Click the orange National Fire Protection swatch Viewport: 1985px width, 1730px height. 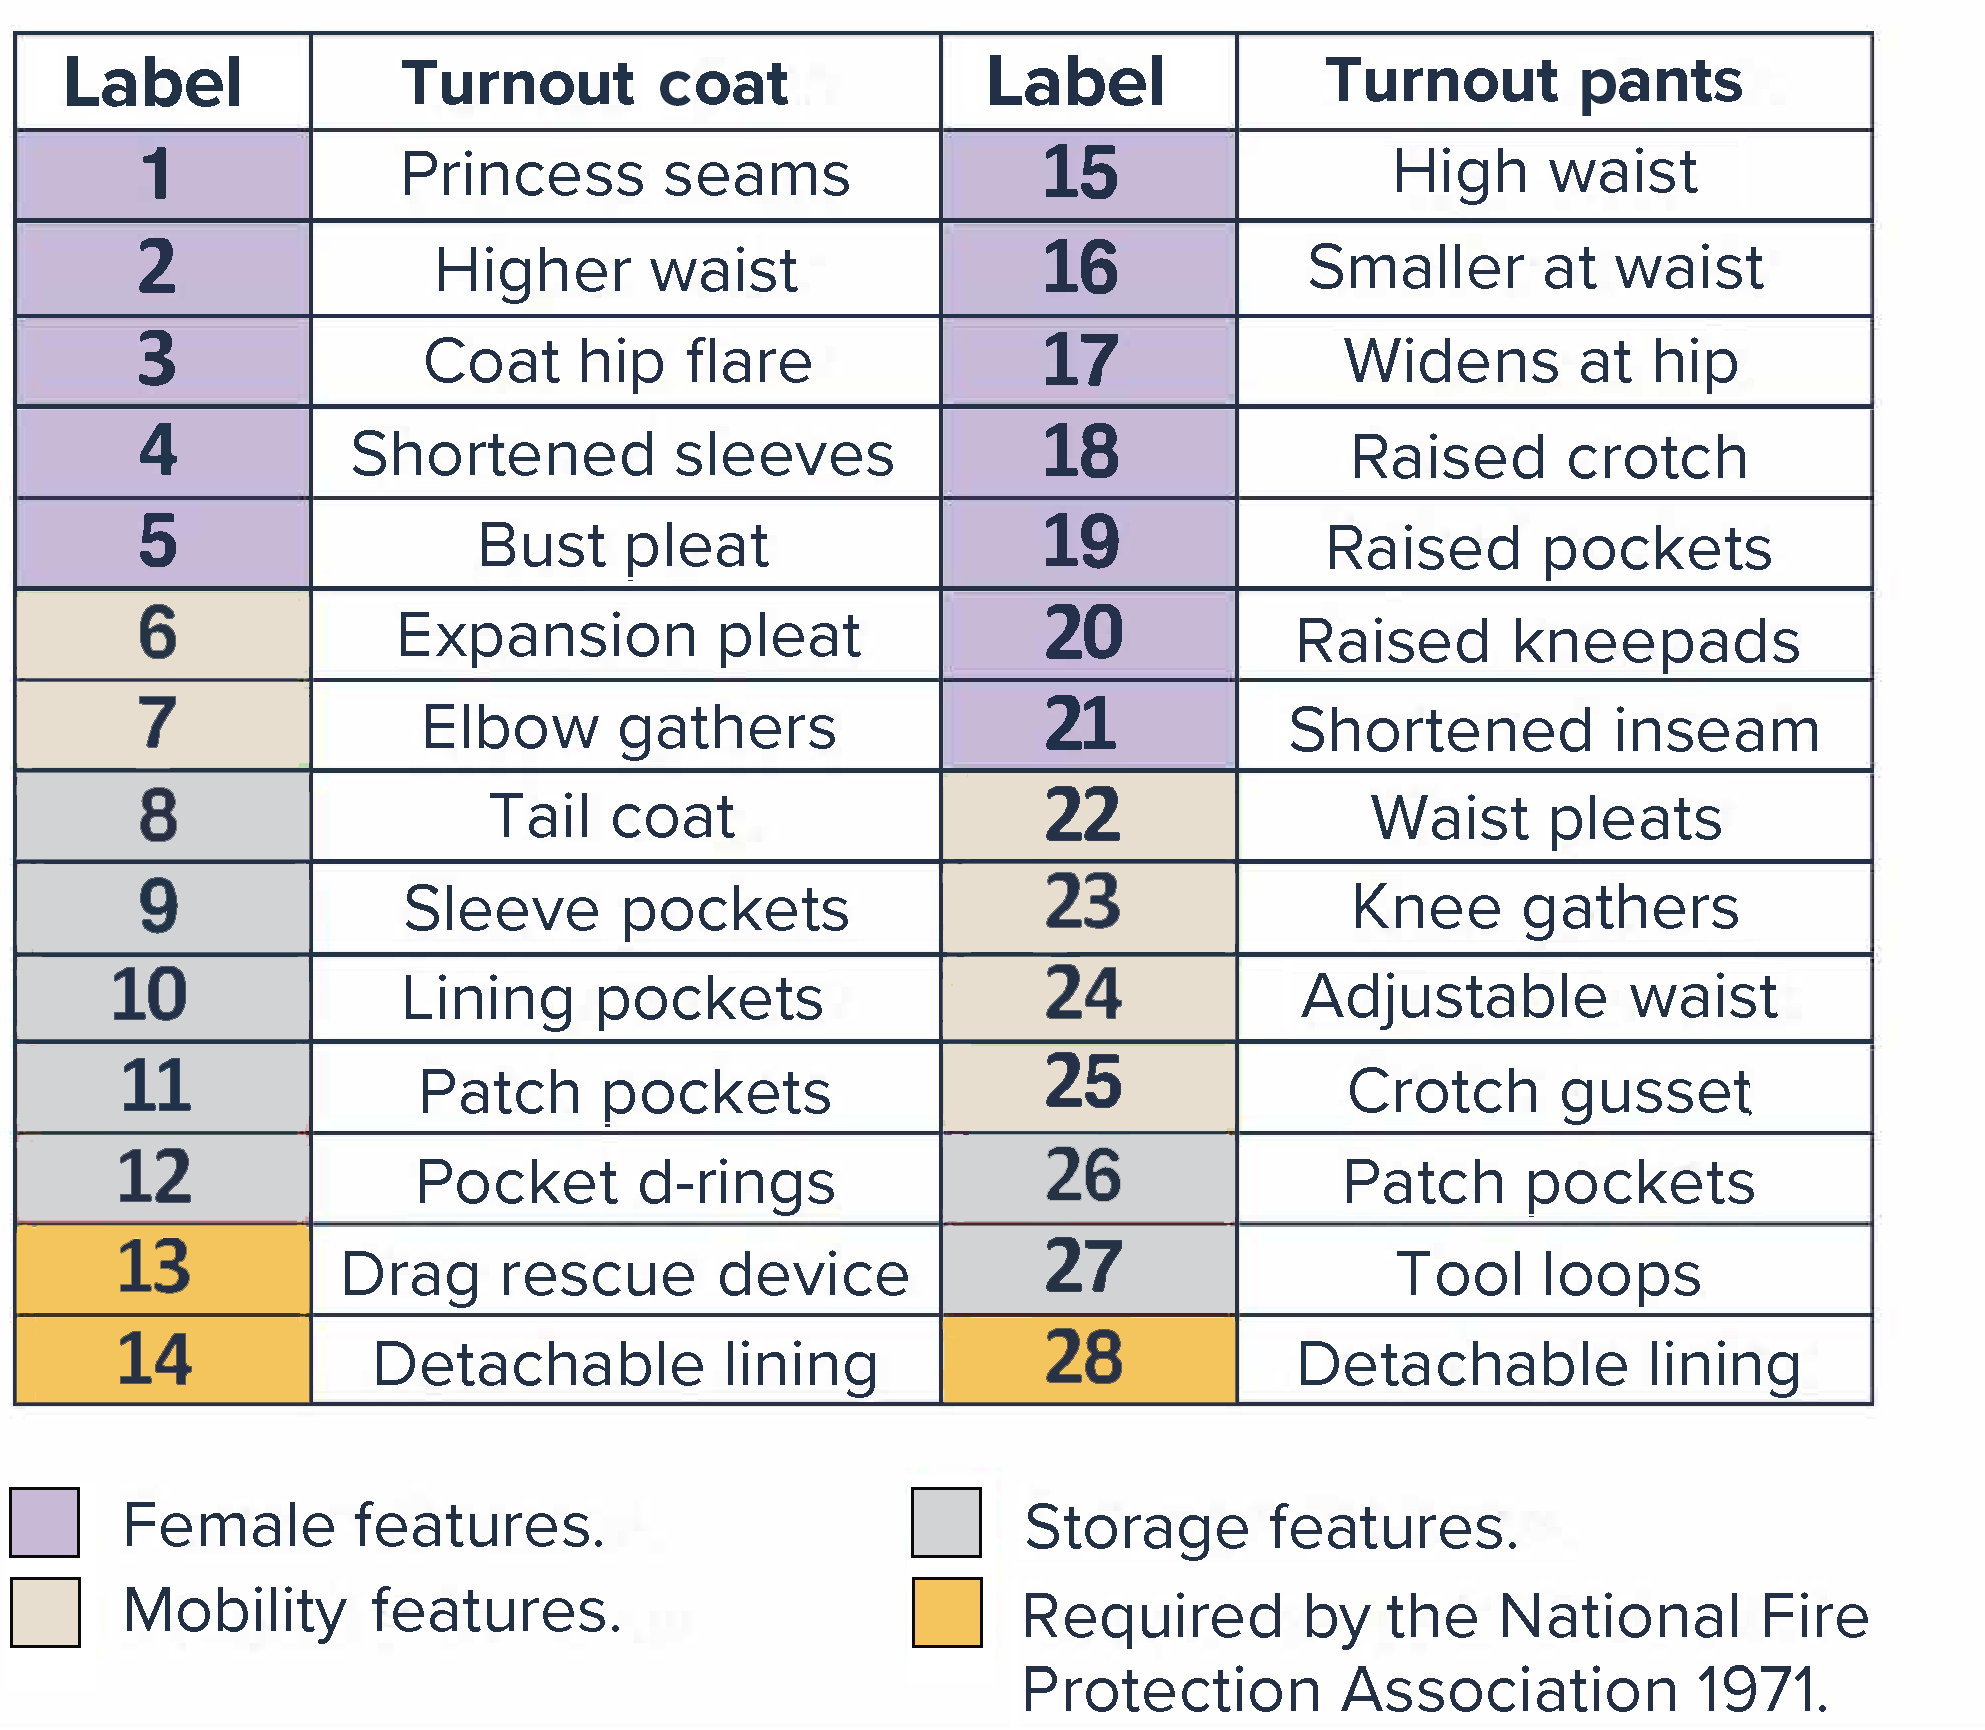[x=946, y=1611]
